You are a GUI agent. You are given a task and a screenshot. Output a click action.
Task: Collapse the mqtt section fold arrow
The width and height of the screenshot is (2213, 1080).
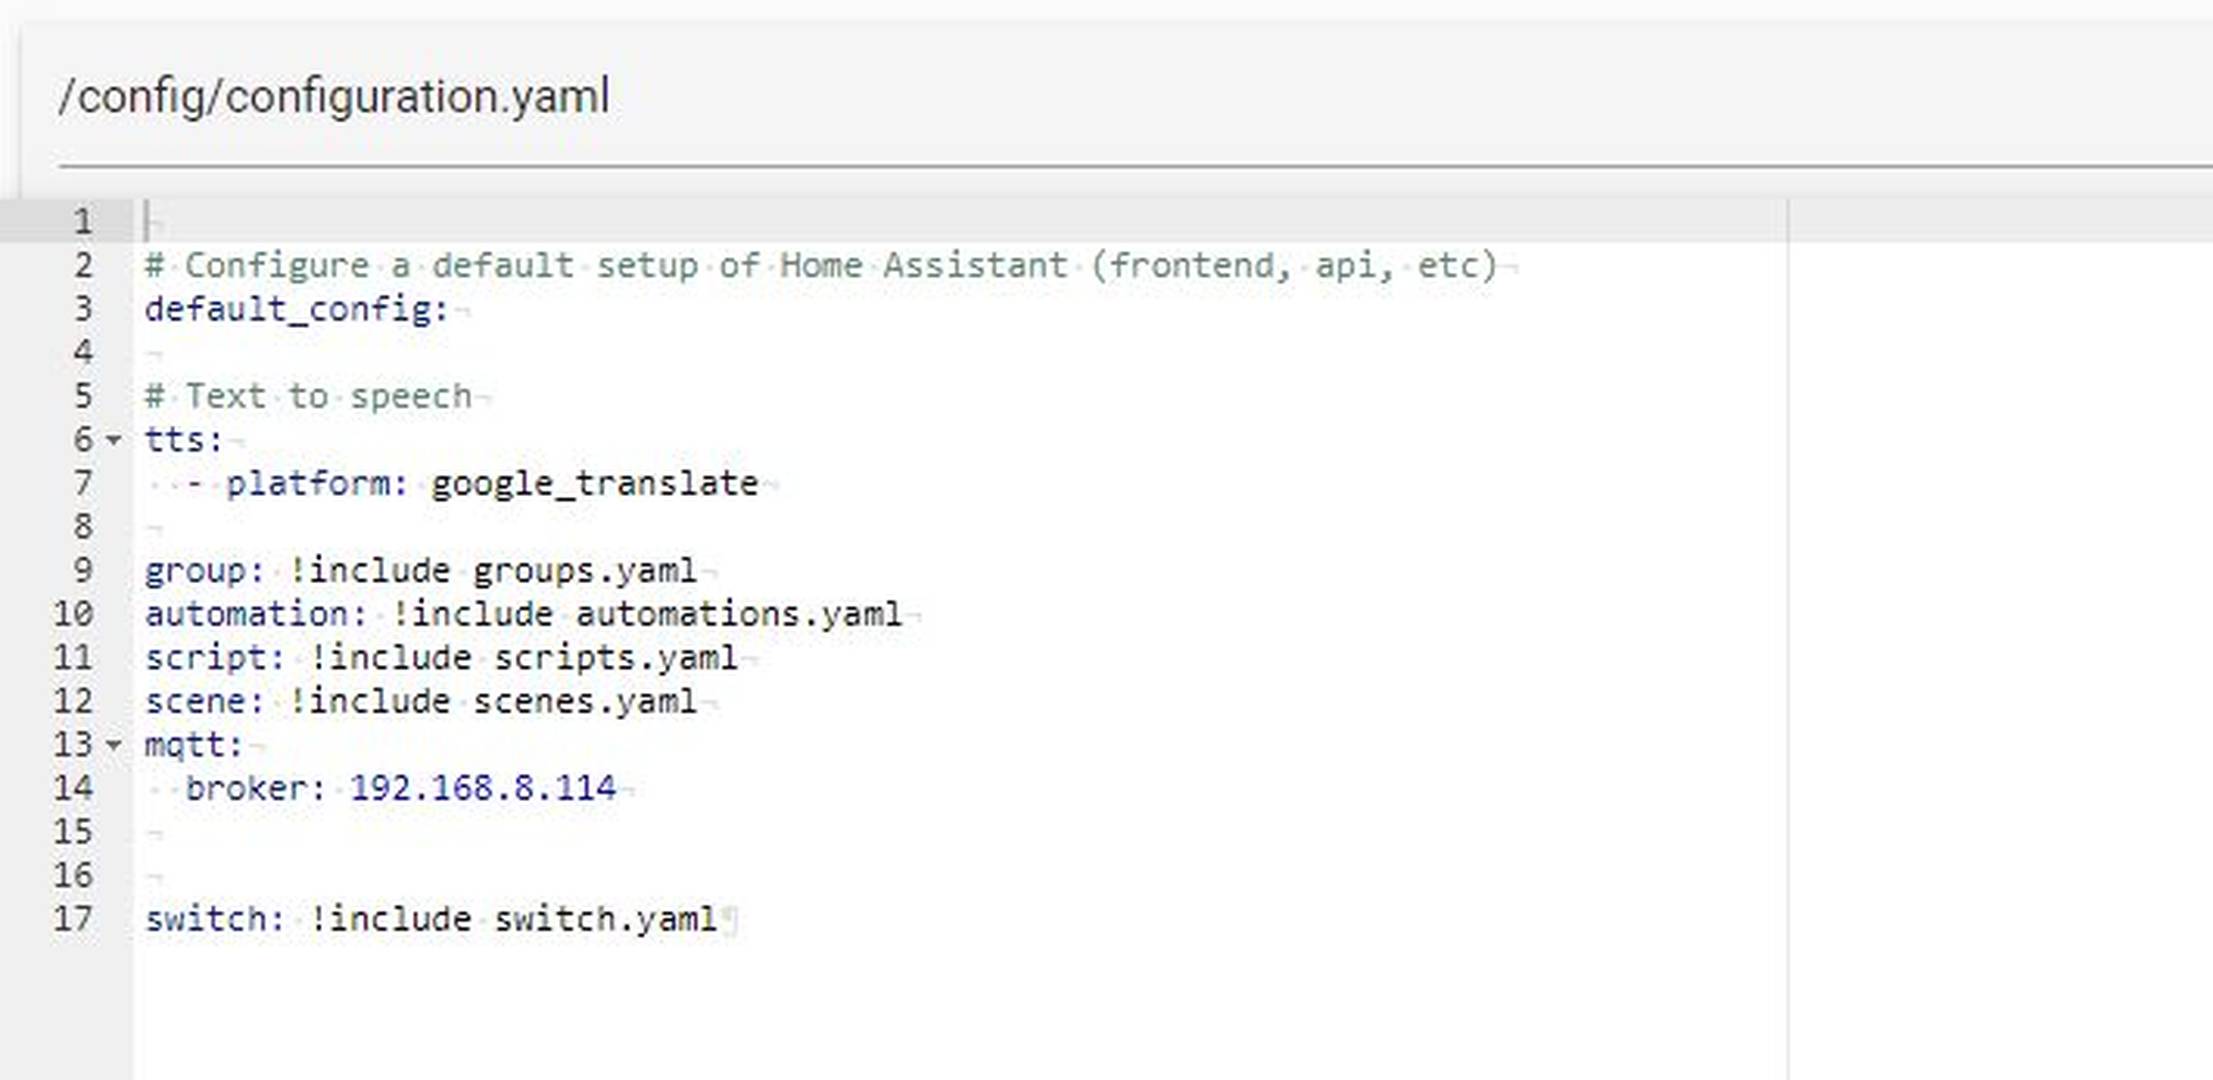click(x=114, y=745)
